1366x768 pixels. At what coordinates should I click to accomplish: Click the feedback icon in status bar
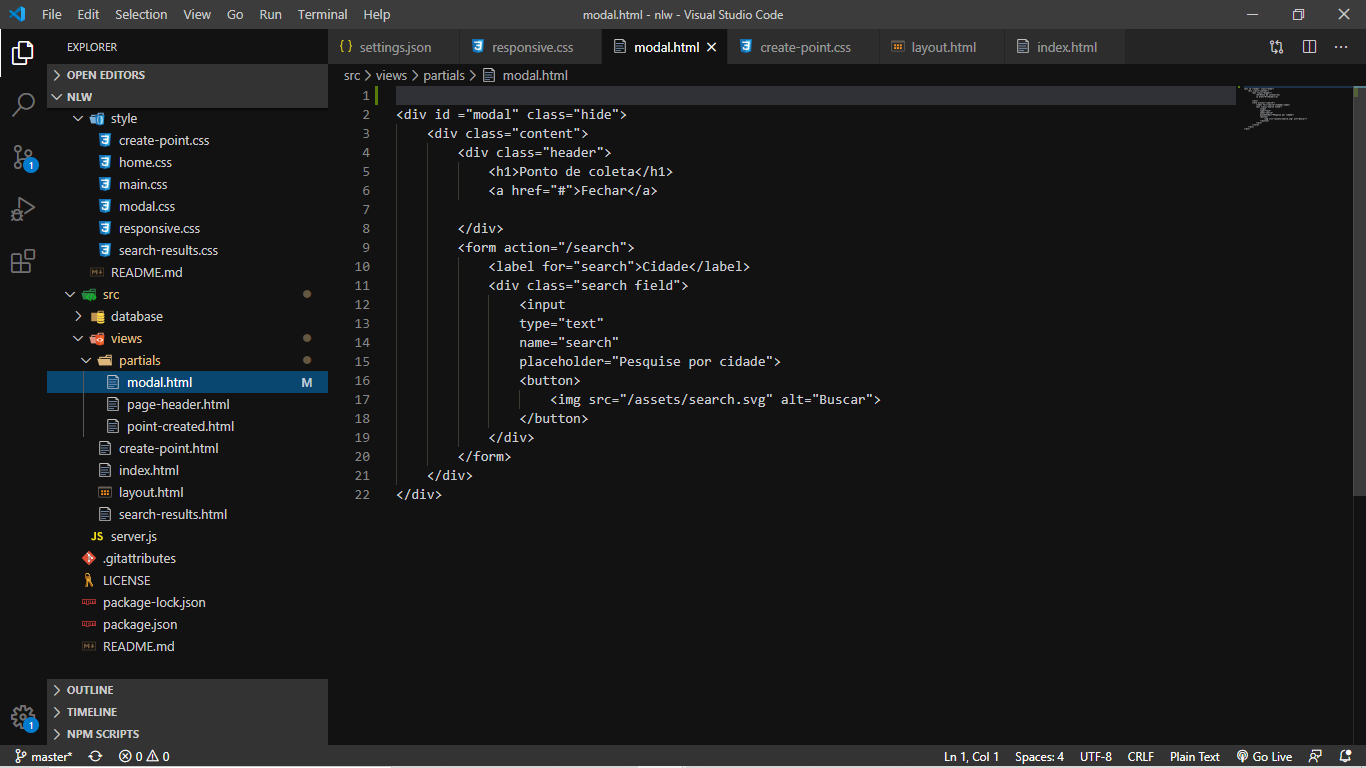pos(1316,757)
